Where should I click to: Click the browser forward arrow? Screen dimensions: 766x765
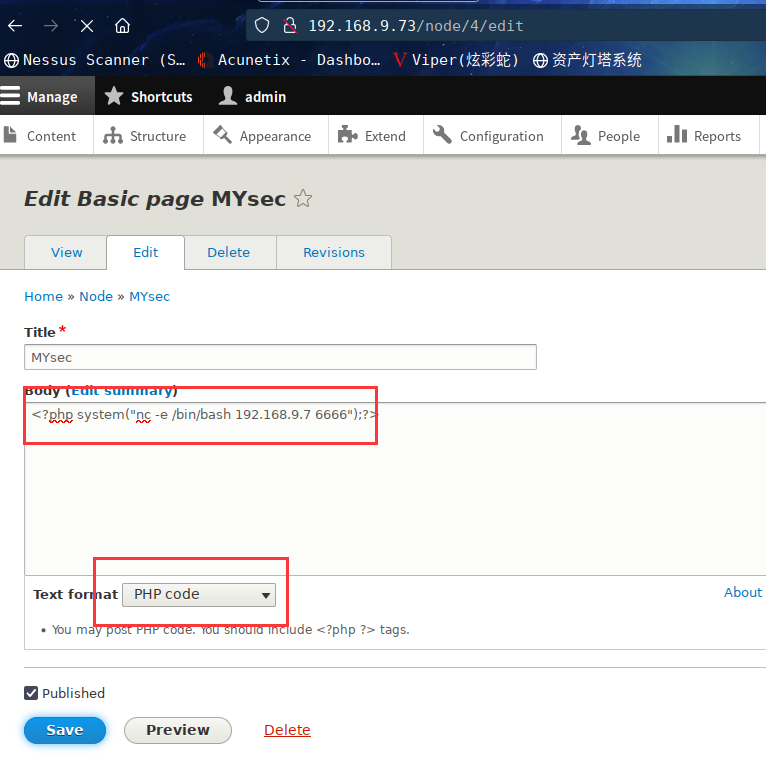pyautogui.click(x=51, y=25)
